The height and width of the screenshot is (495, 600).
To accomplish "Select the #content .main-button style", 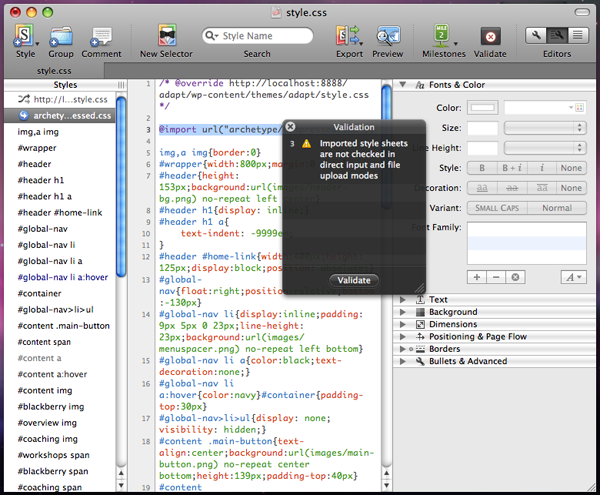I will [64, 326].
